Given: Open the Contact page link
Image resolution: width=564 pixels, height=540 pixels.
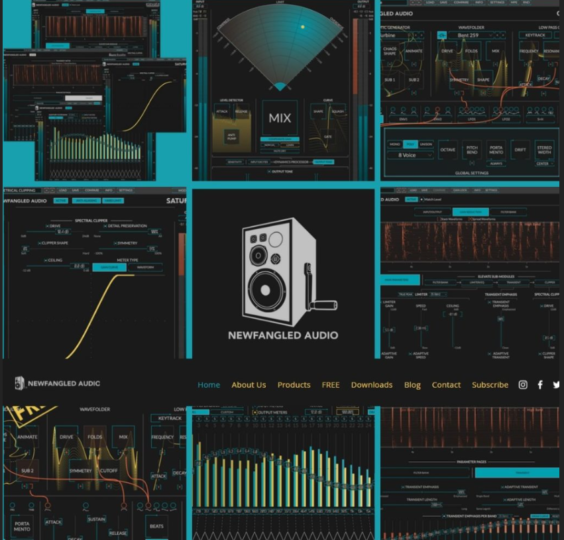Looking at the screenshot, I should pyautogui.click(x=446, y=385).
